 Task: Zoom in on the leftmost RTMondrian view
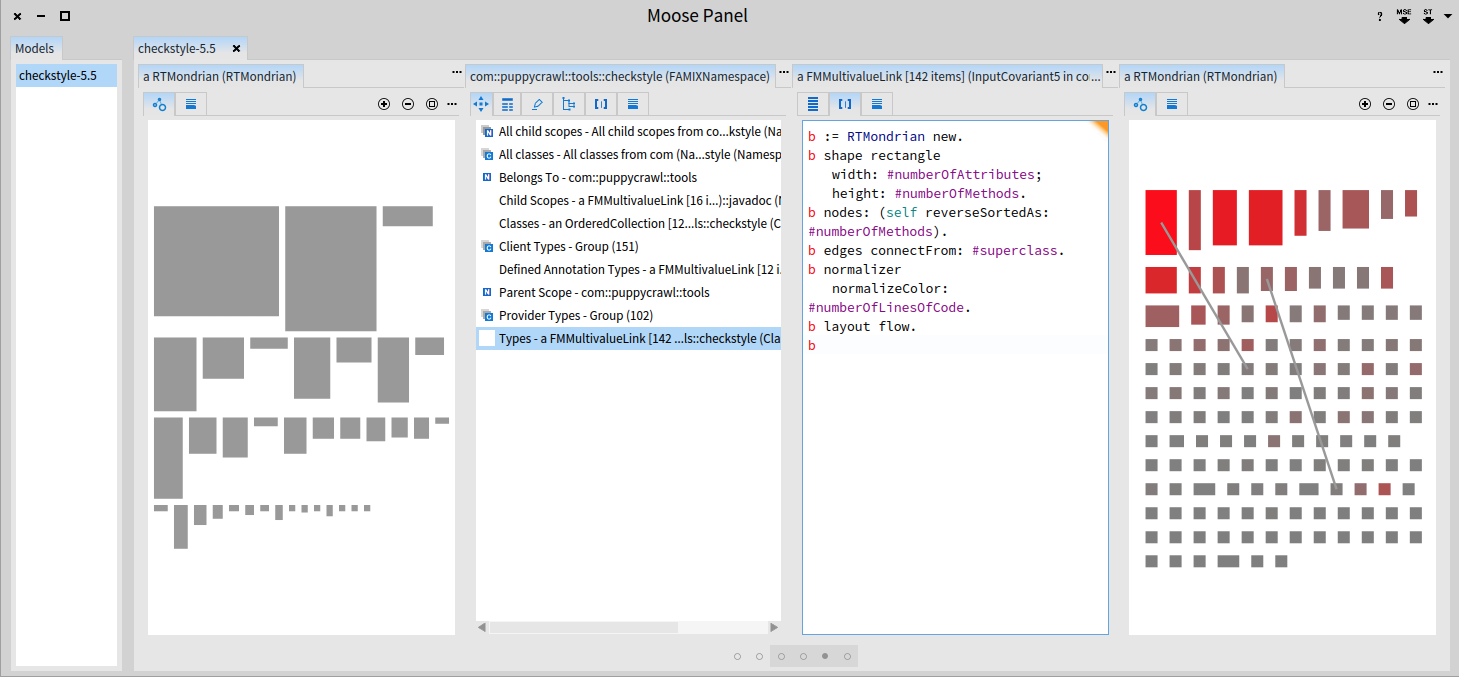pos(384,104)
